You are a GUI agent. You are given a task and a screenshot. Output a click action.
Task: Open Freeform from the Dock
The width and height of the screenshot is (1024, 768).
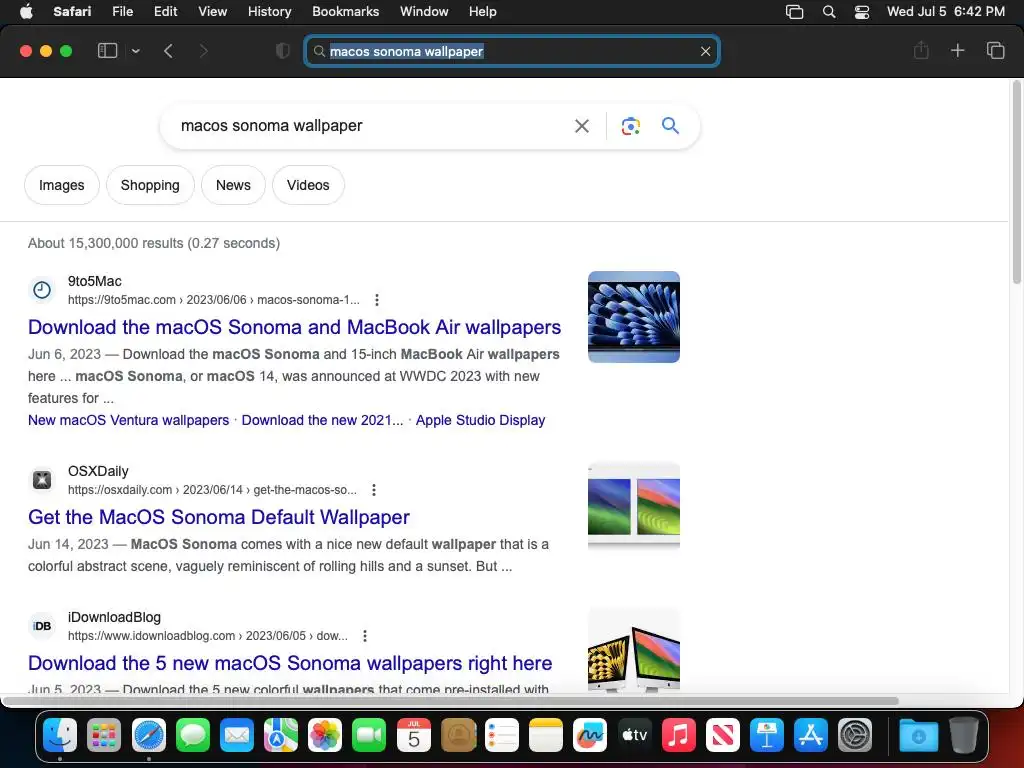pos(590,735)
